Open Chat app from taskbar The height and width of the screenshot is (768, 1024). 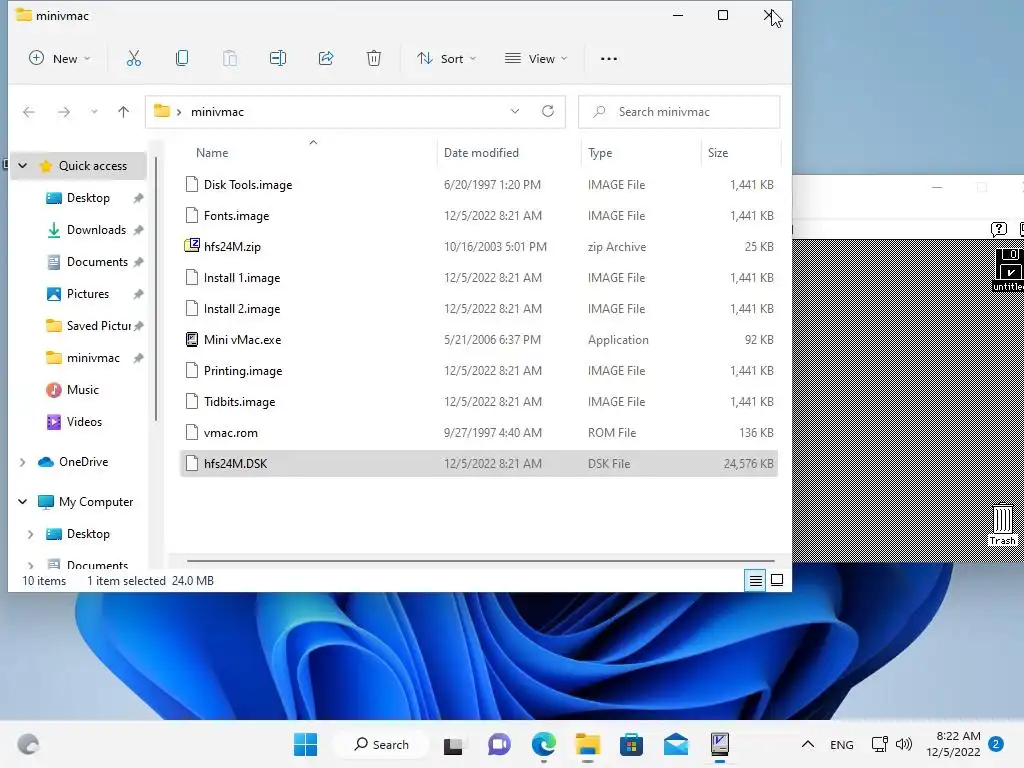tap(499, 744)
